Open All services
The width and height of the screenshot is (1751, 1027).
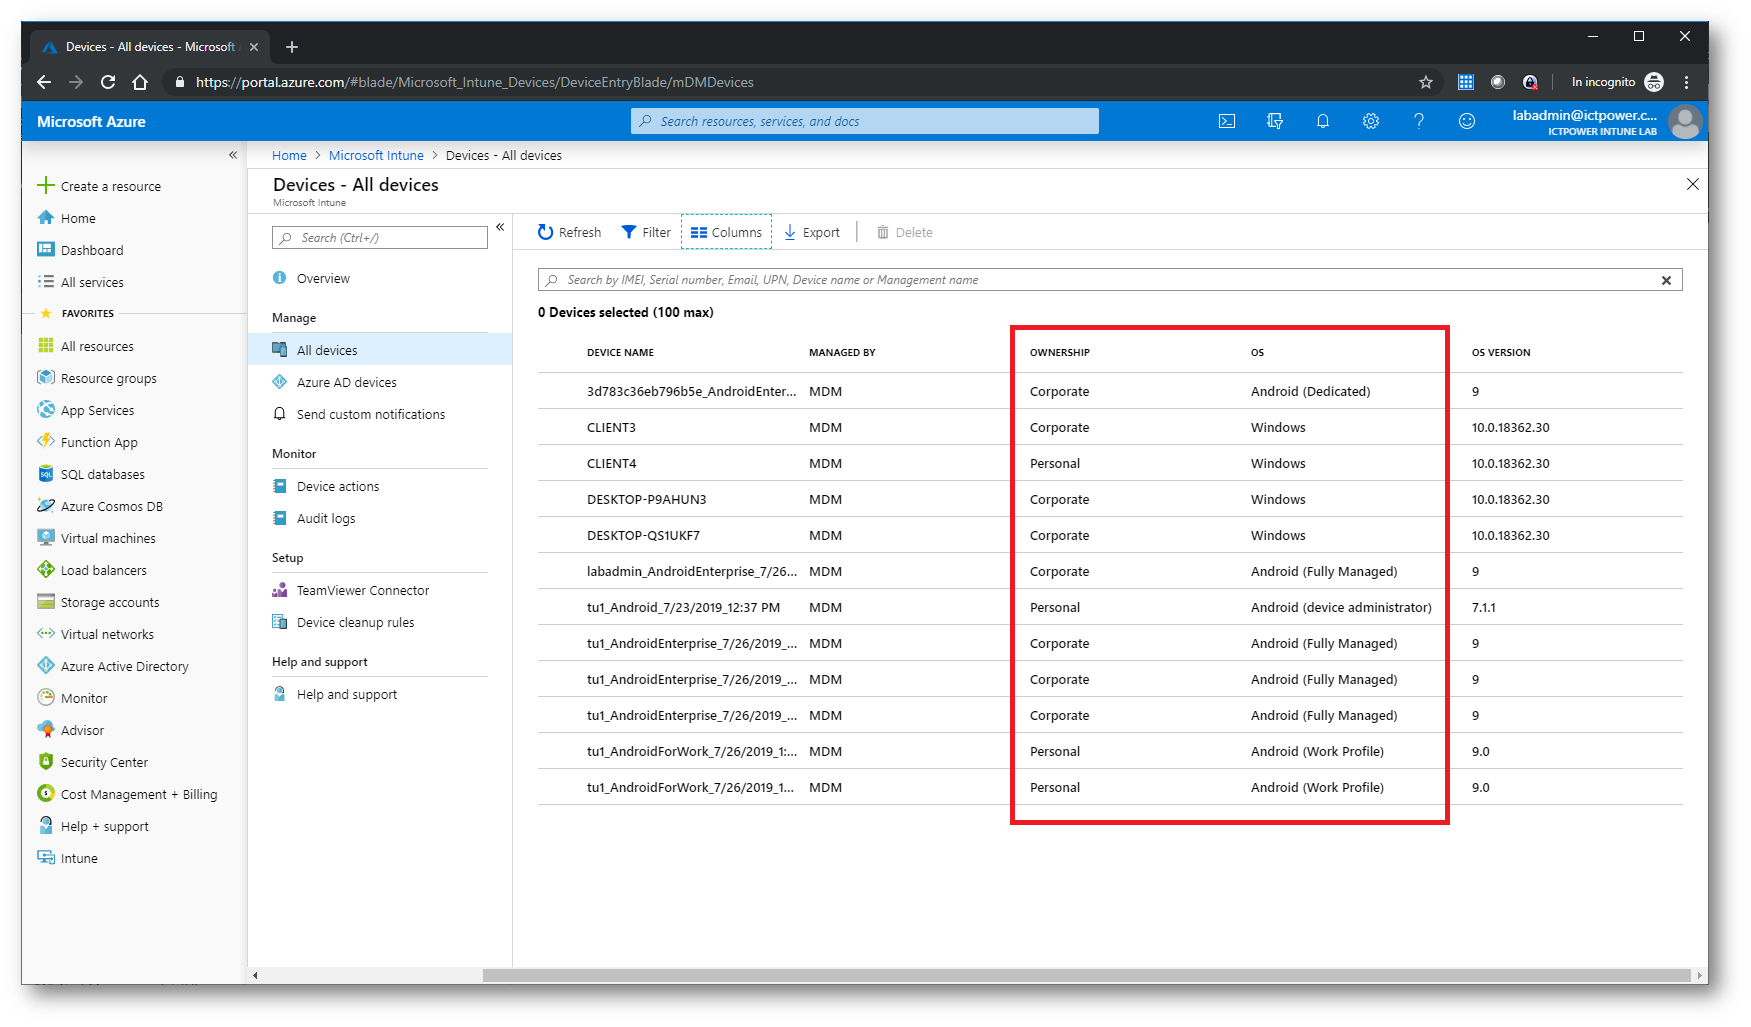click(x=81, y=282)
